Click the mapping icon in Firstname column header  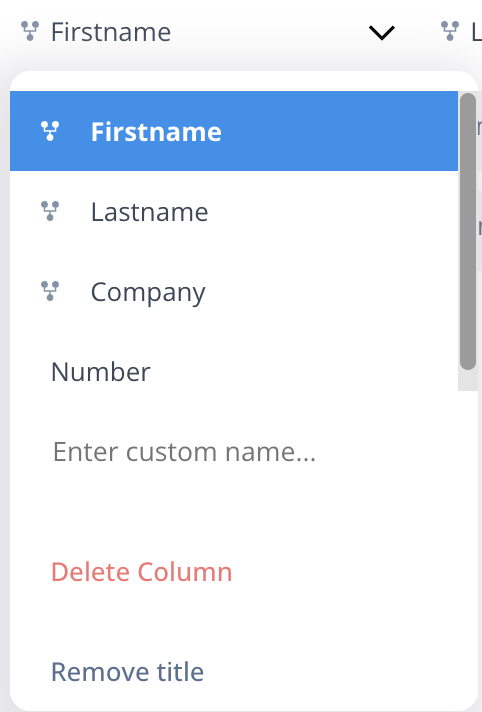(x=30, y=31)
